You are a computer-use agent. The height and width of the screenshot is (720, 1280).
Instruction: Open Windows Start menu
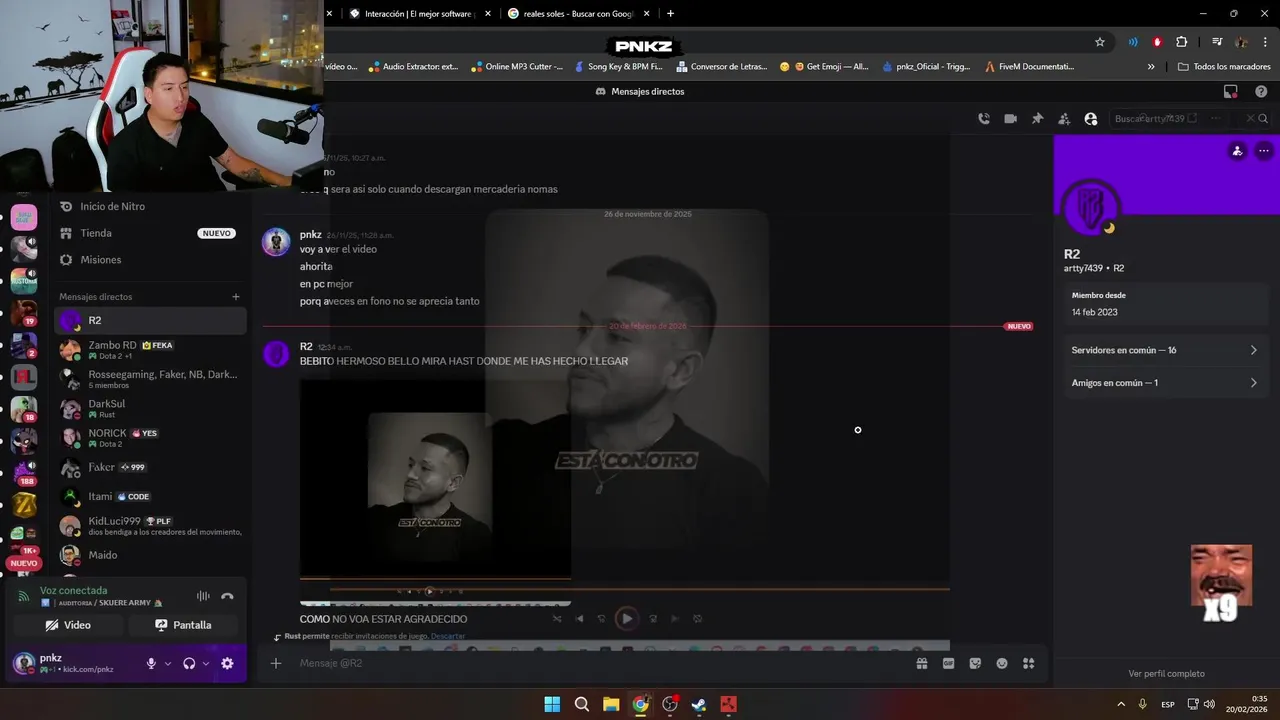click(x=552, y=704)
